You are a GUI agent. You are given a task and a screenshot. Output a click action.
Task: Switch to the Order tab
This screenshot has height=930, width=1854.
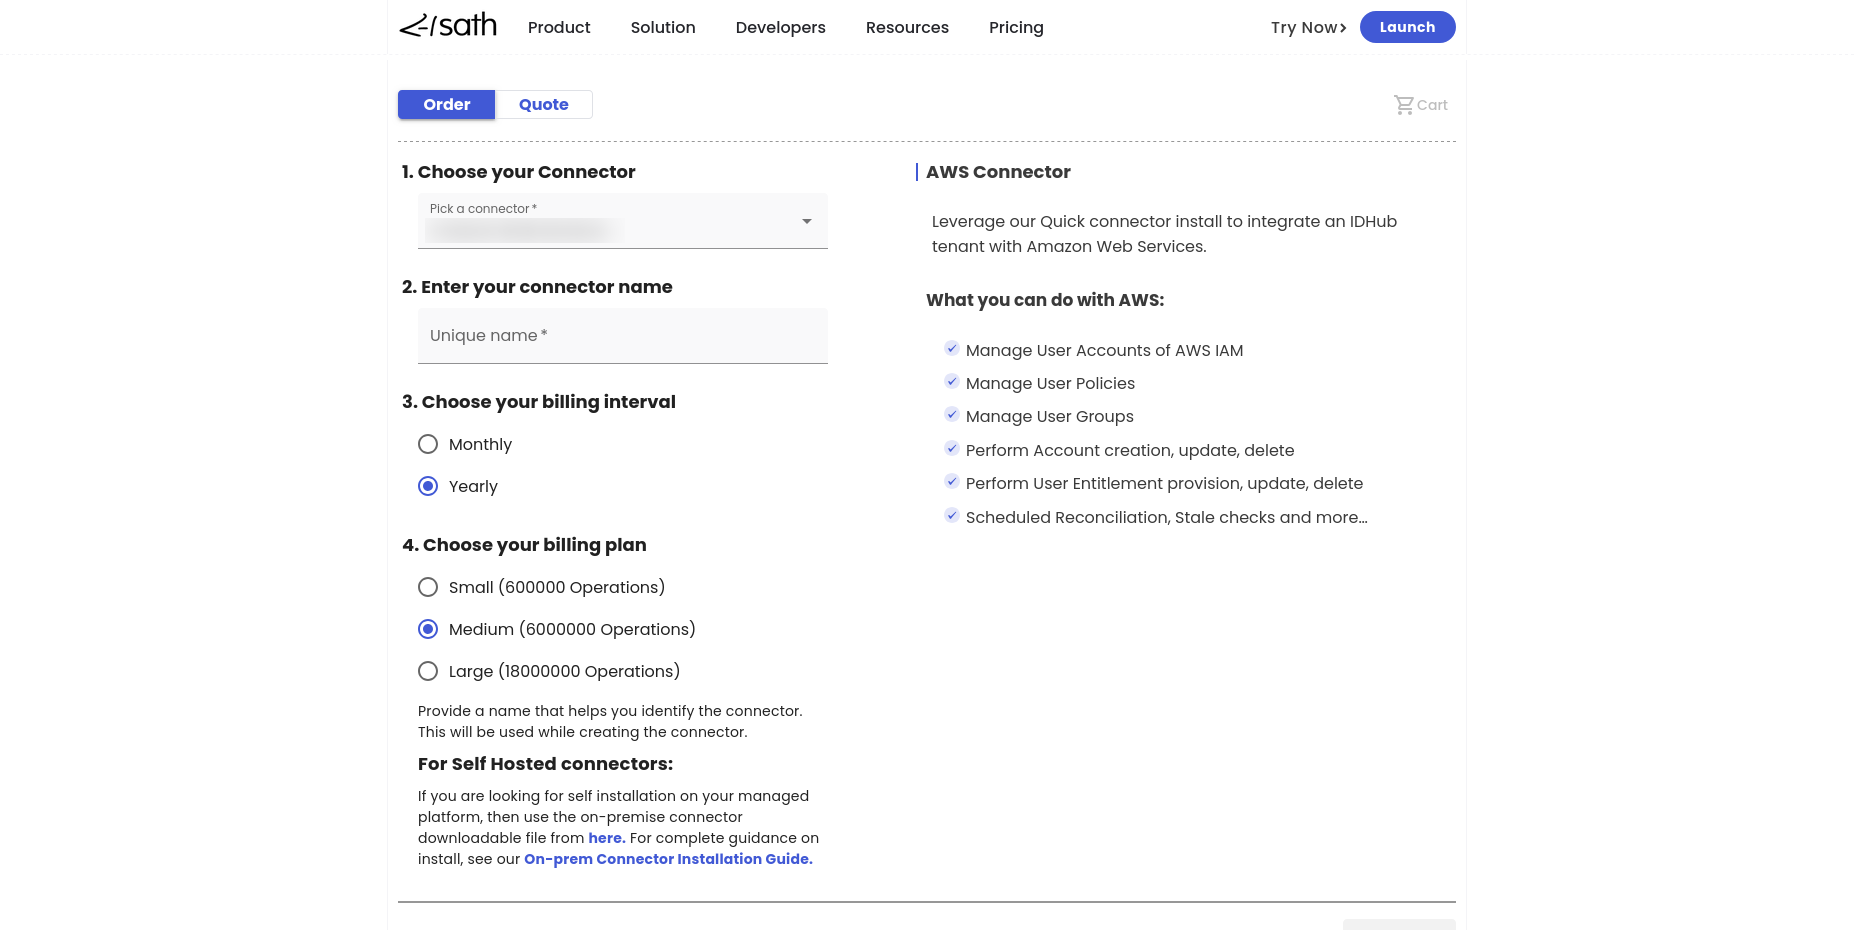446,105
